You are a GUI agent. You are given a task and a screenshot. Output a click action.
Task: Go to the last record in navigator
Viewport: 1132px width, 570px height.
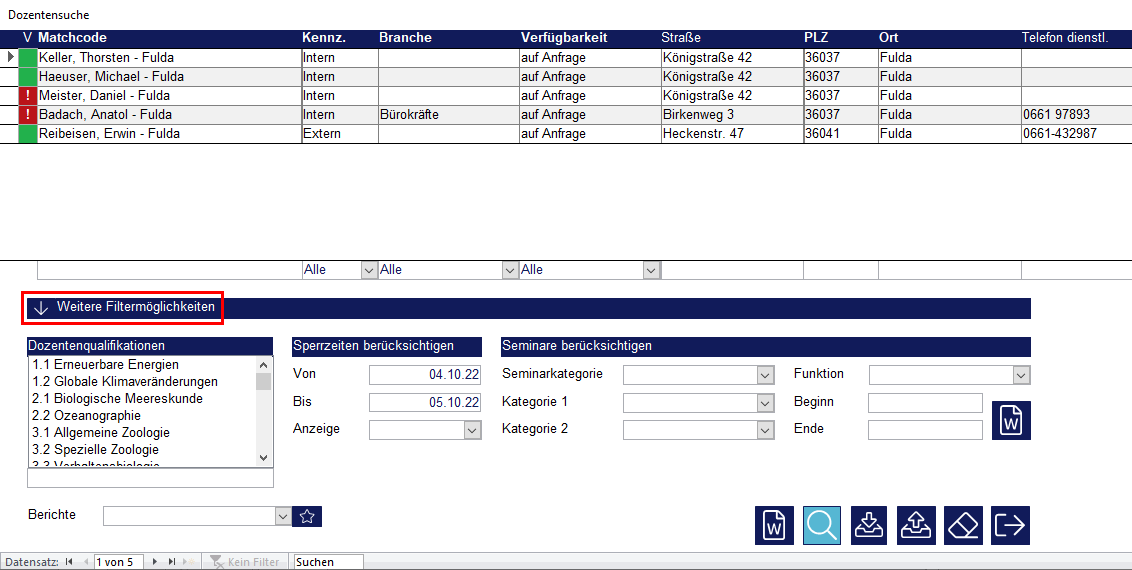(x=172, y=562)
